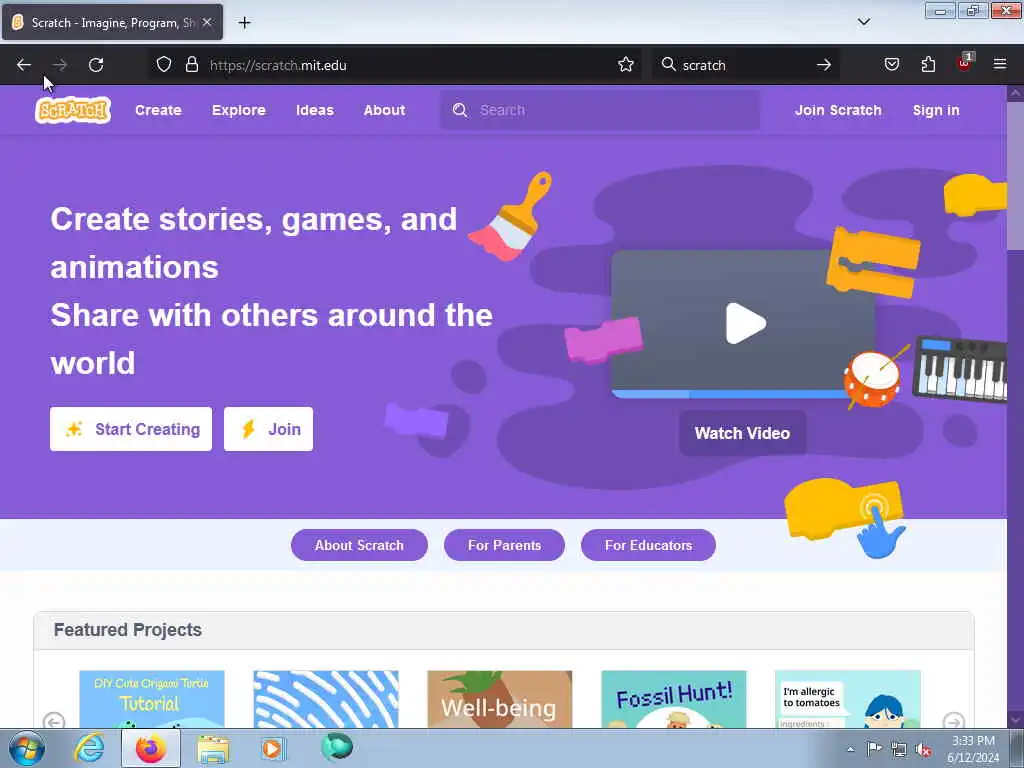Click the Firefox taskbar icon
Screen dimensions: 1024x768
pyautogui.click(x=151, y=748)
